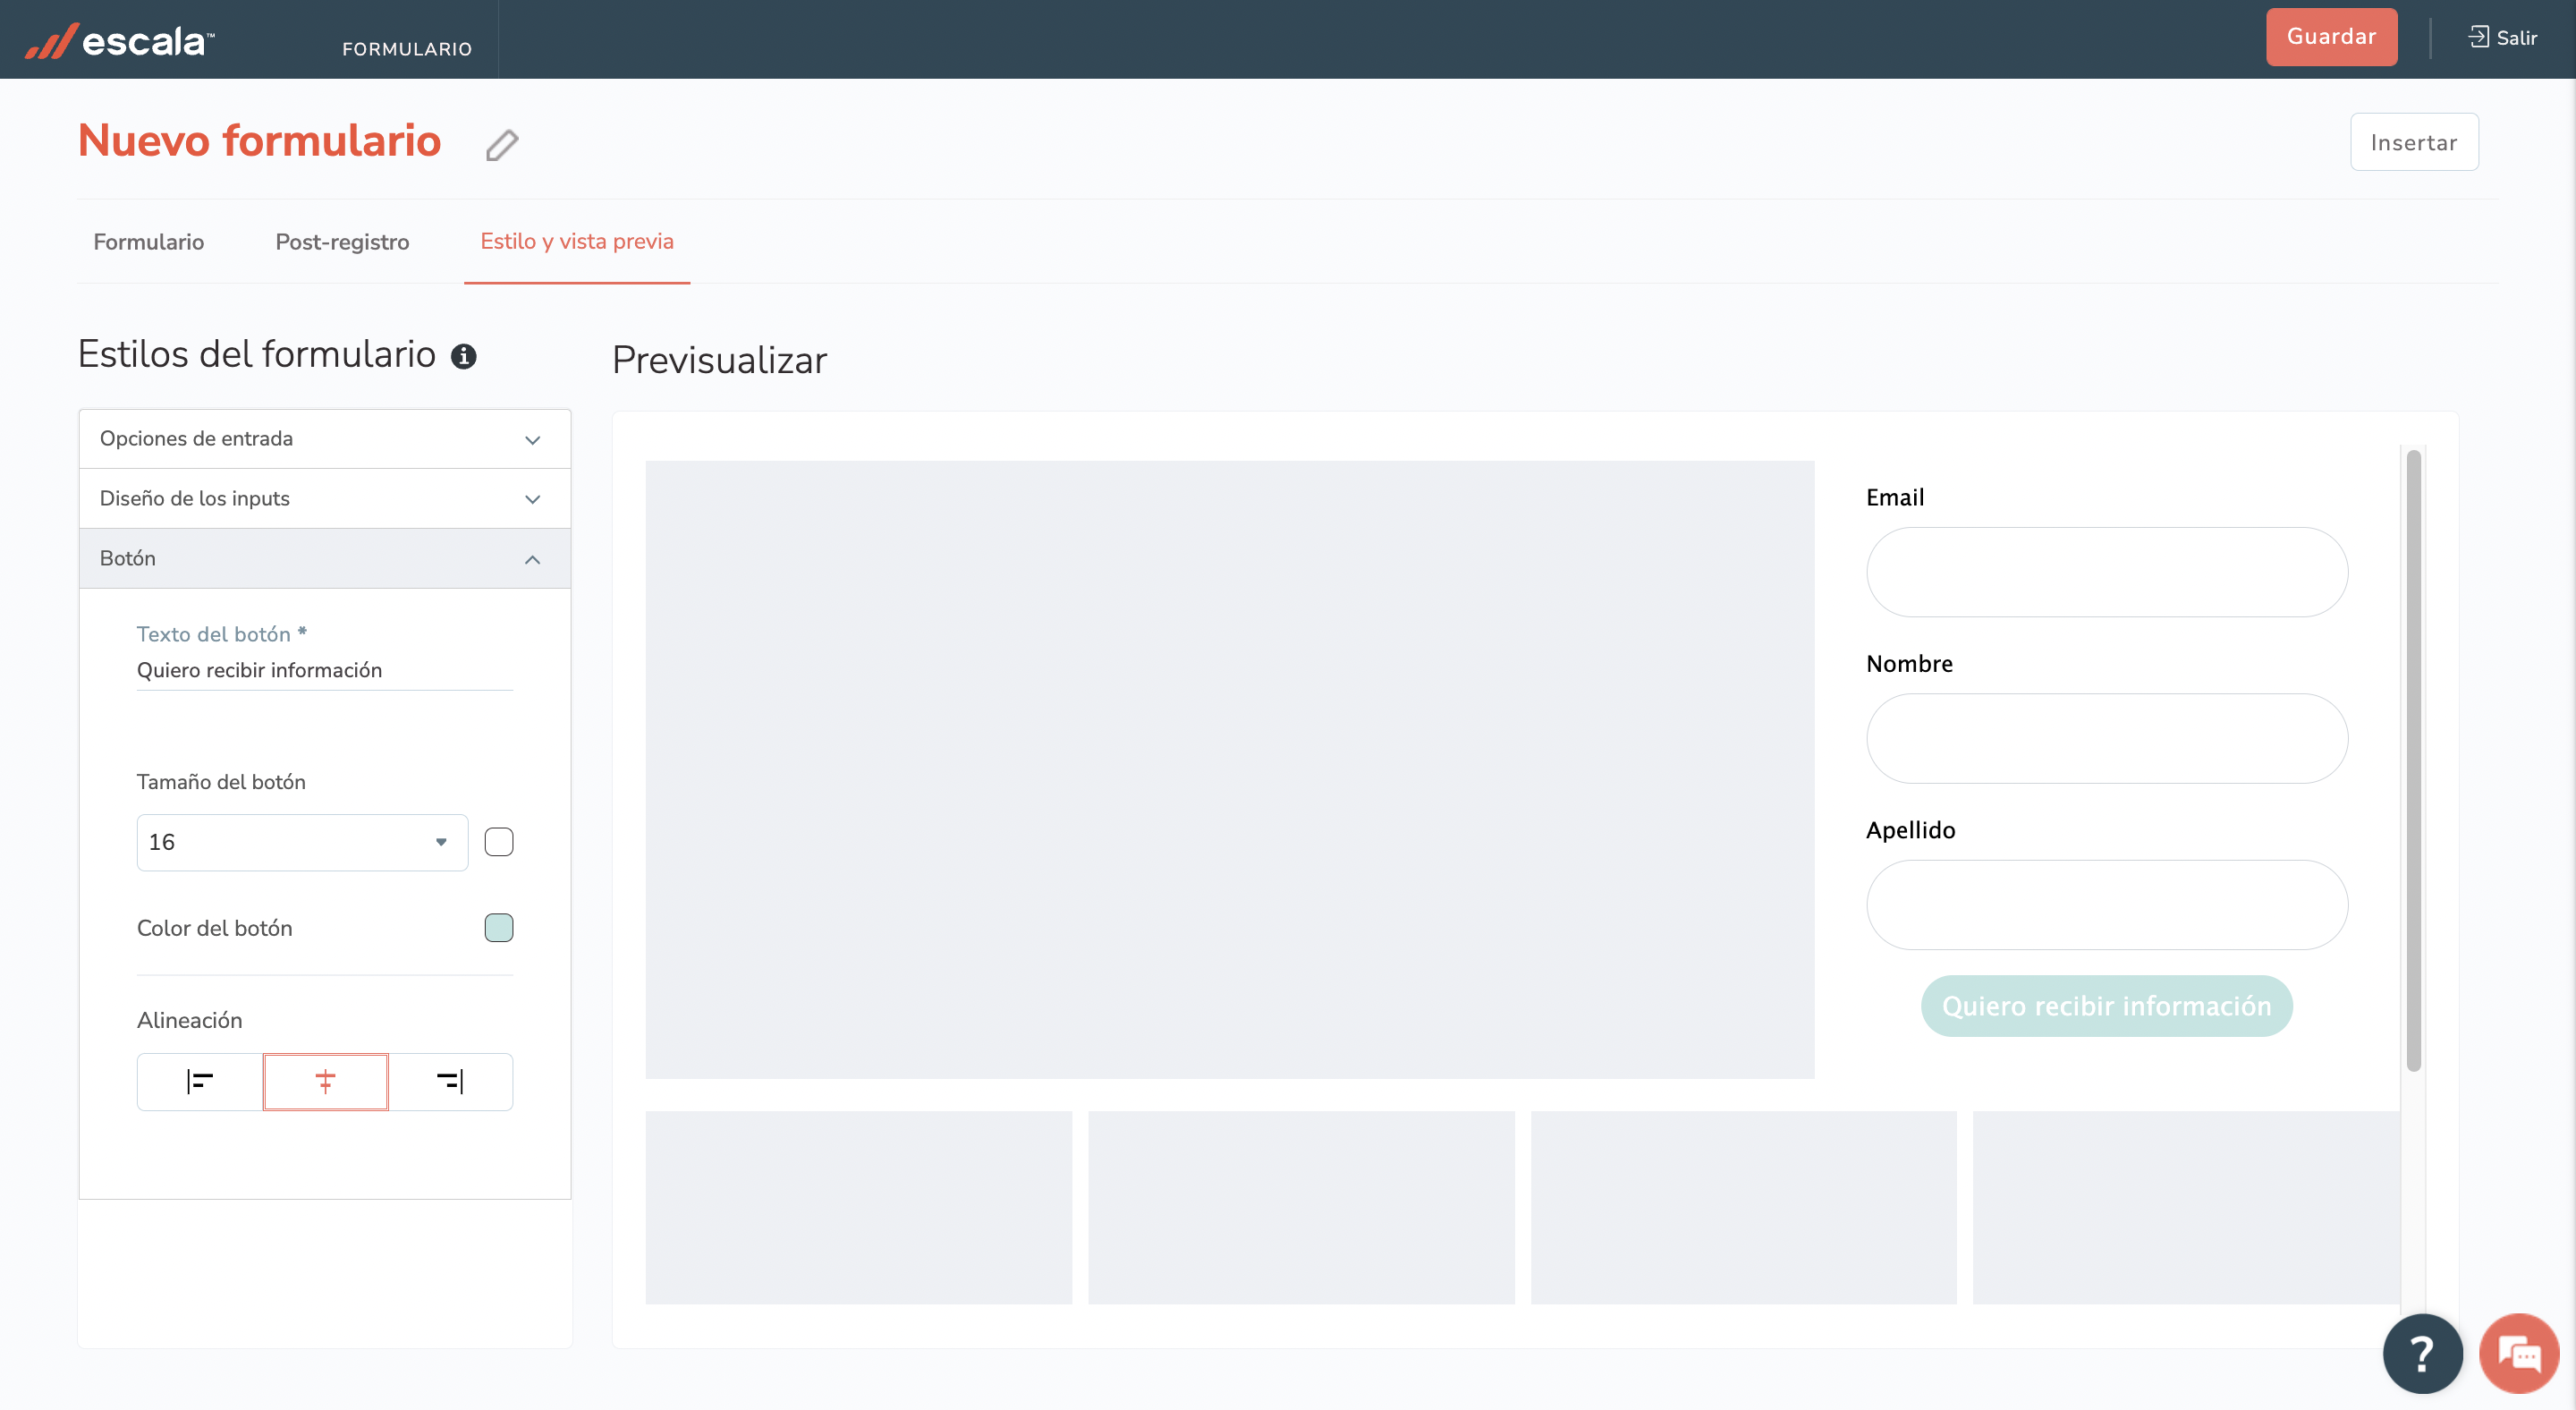Open the chat support bubble
Image resolution: width=2576 pixels, height=1410 pixels.
[2519, 1354]
